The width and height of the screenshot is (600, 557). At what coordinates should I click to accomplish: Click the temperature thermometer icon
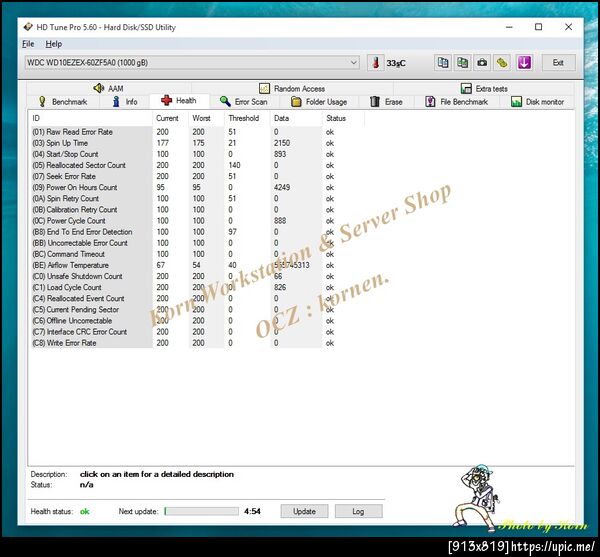pos(376,62)
